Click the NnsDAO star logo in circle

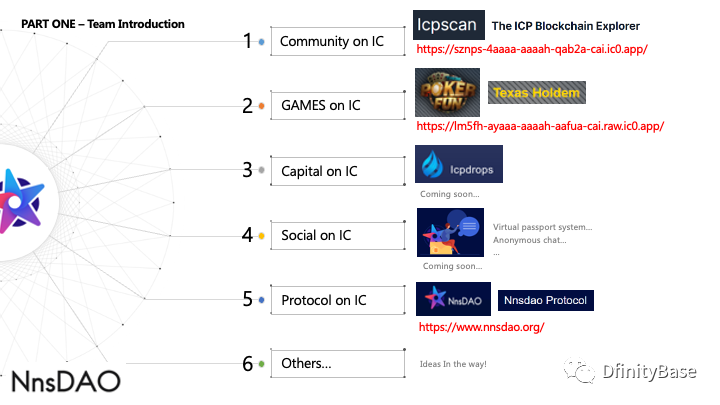[x=21, y=201]
